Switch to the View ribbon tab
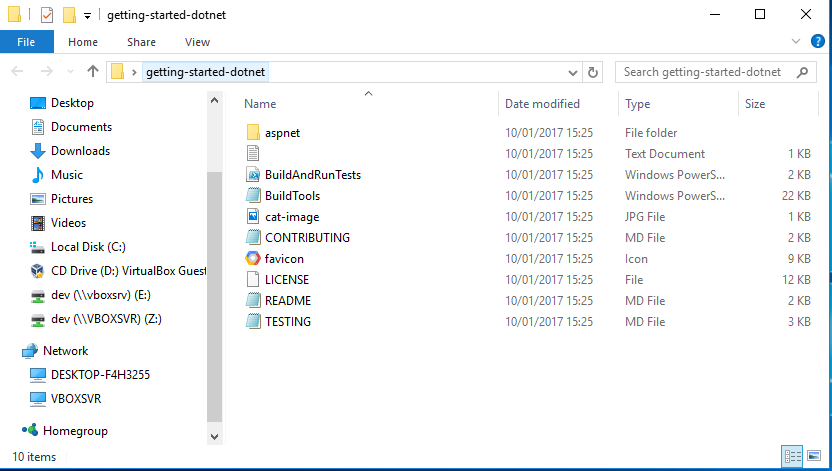Image resolution: width=832 pixels, height=471 pixels. [197, 42]
